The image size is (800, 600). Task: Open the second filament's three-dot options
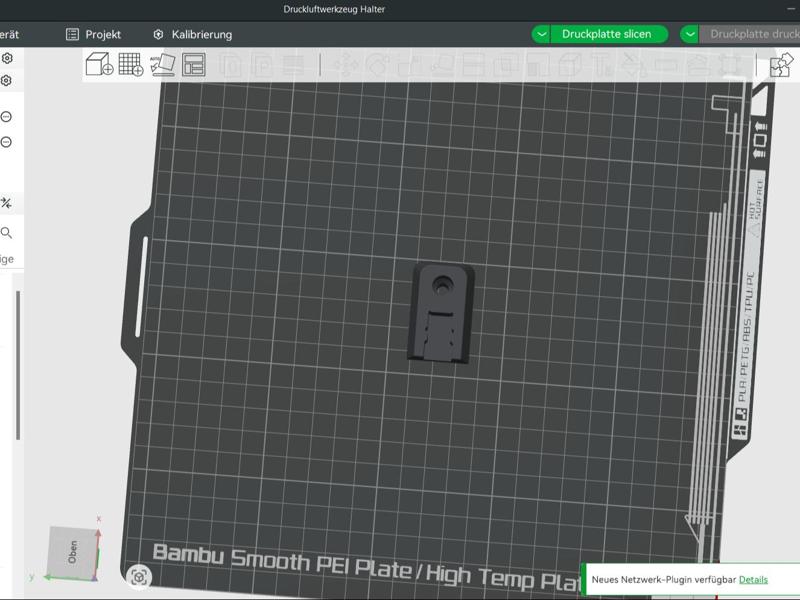tap(6, 142)
